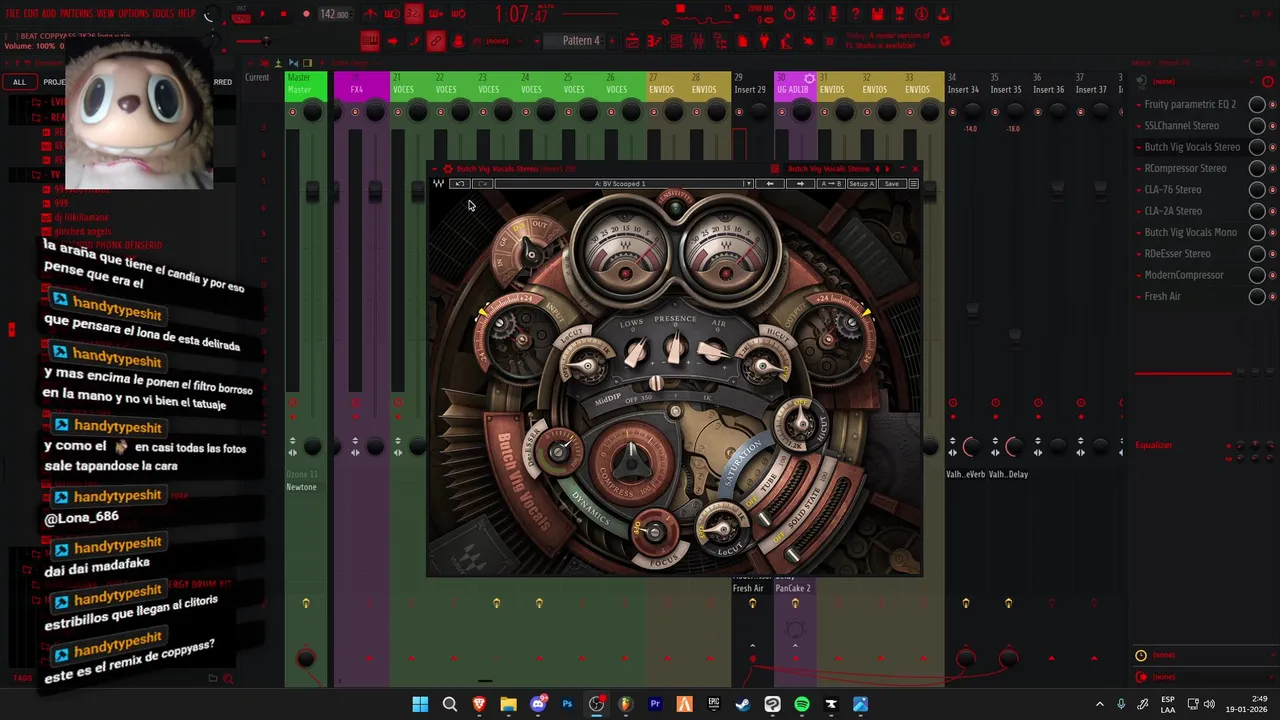Select the Butch Vig Vocals Mono effect slot
The width and height of the screenshot is (1280, 720).
[1190, 232]
